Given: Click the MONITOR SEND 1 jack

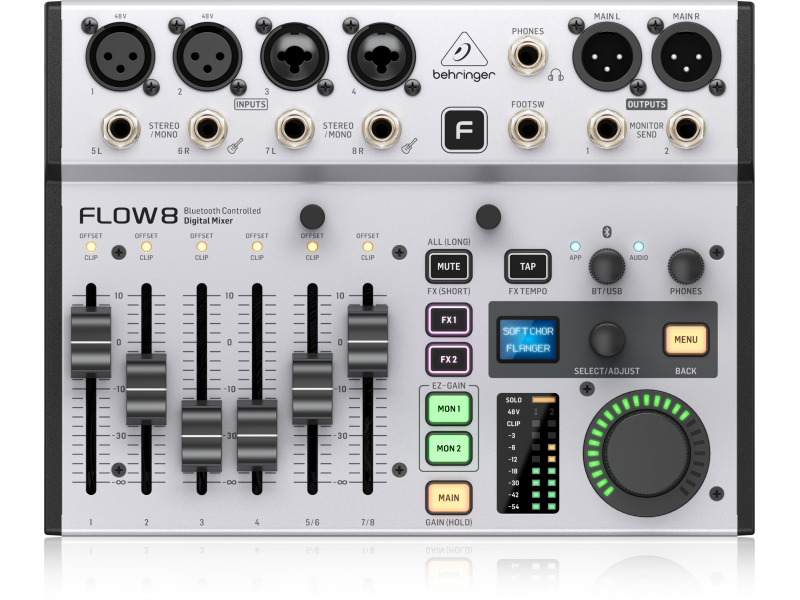Looking at the screenshot, I should point(607,129).
